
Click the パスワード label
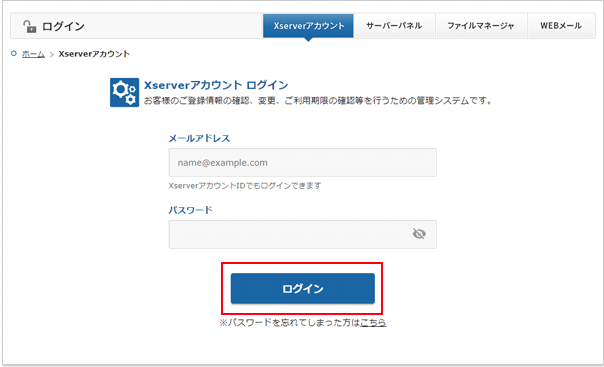[191, 210]
